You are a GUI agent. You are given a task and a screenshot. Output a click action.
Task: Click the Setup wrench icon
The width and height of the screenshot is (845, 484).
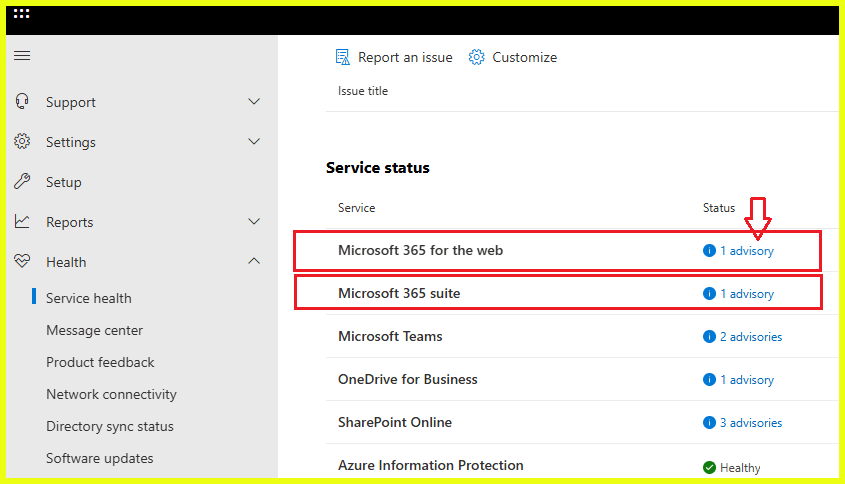click(x=22, y=181)
